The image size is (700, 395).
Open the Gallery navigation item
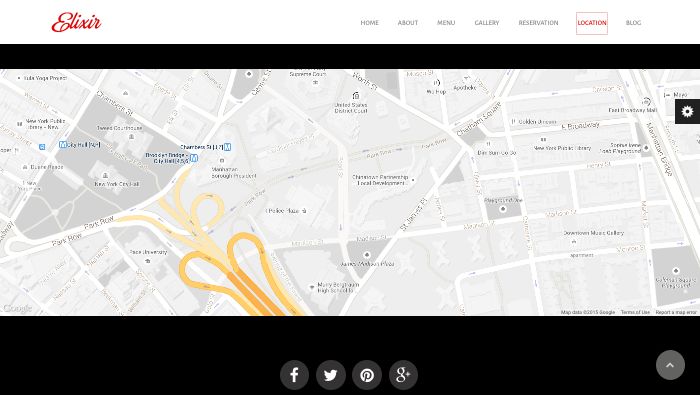(487, 23)
